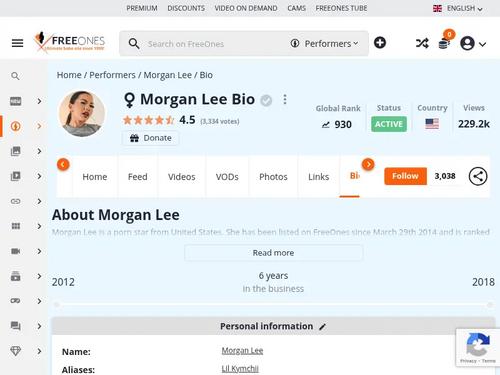Expand the gamepad sidebar chevron
500x375 pixels.
coord(39,301)
